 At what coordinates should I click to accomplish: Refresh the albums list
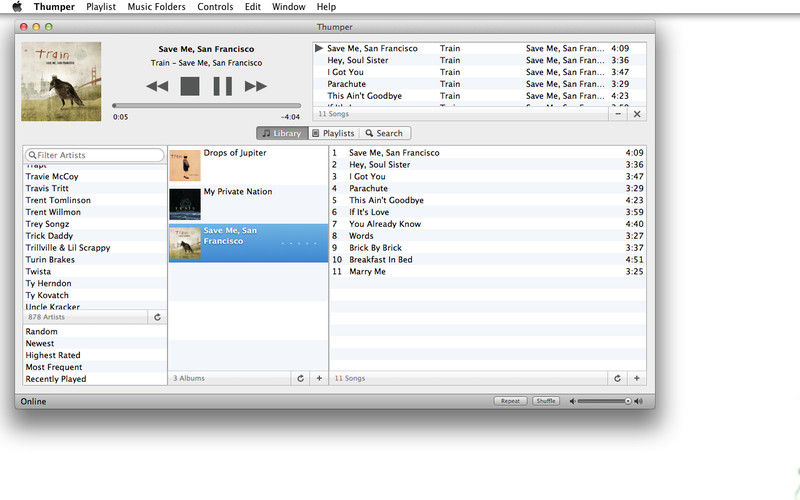(301, 378)
